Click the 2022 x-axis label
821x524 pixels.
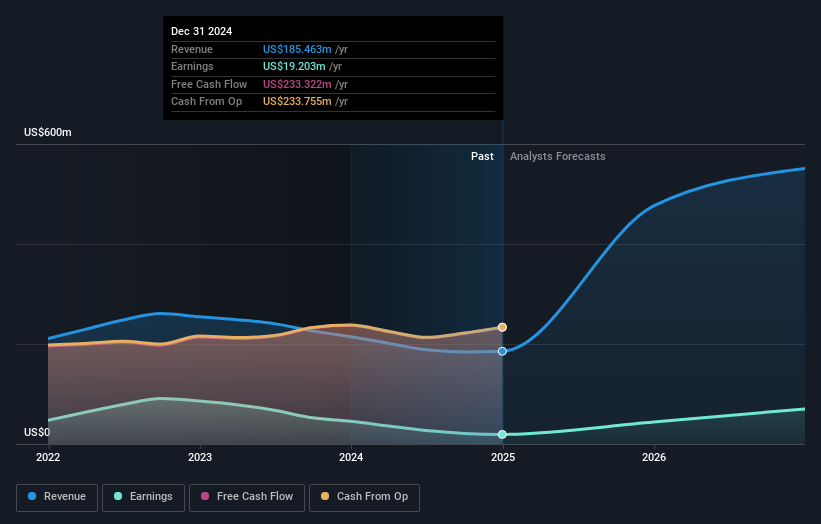(48, 458)
